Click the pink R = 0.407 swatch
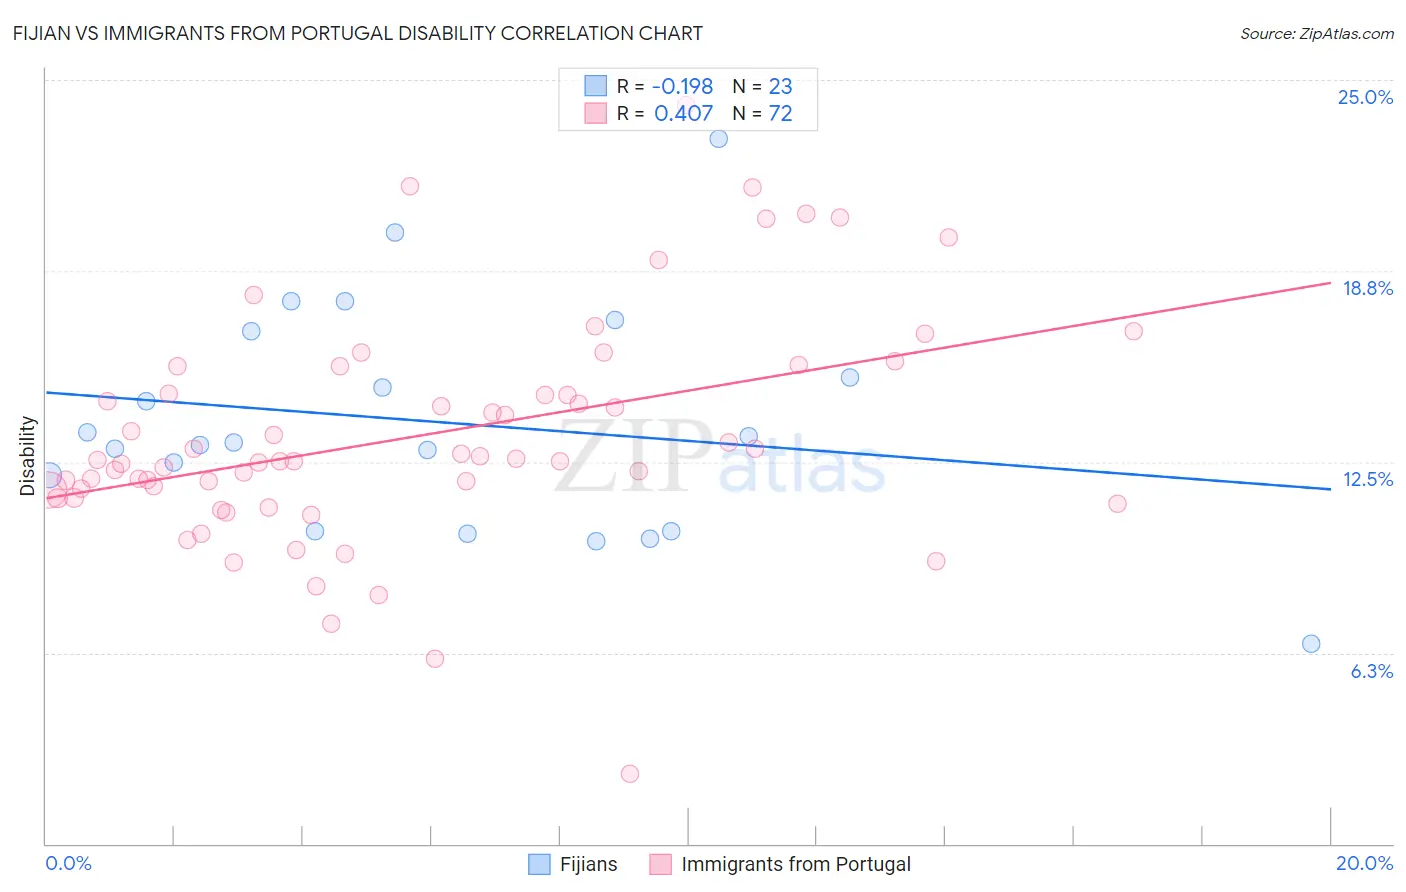1406x892 pixels. tap(596, 113)
